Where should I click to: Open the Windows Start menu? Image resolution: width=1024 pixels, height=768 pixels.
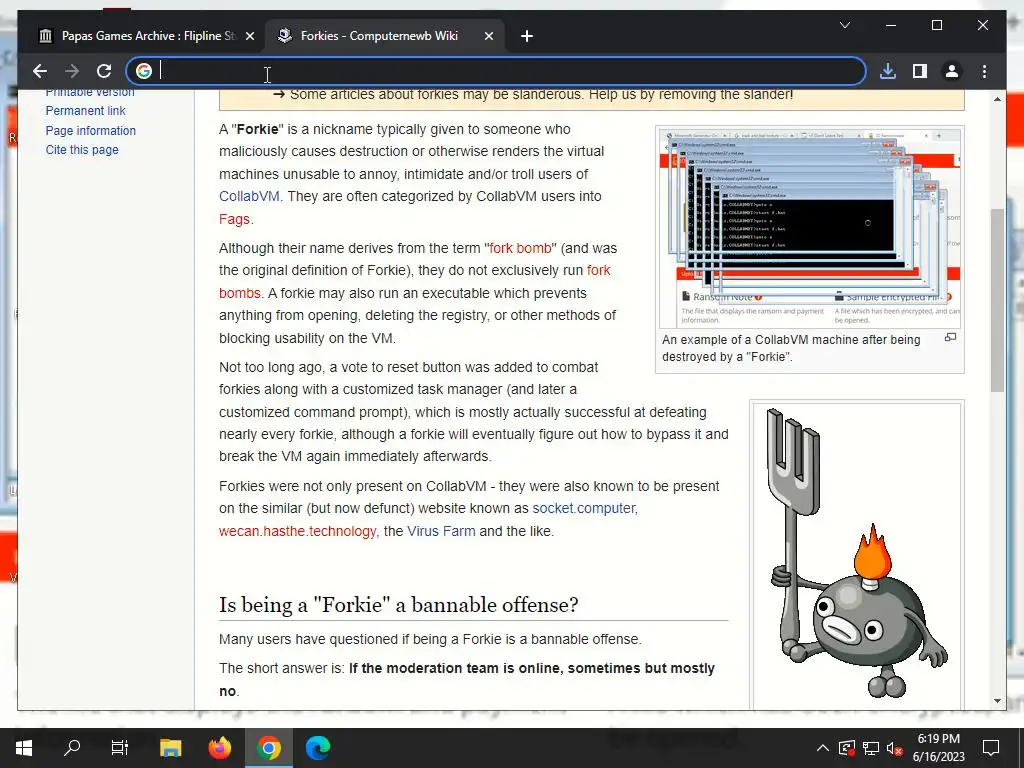pos(24,748)
